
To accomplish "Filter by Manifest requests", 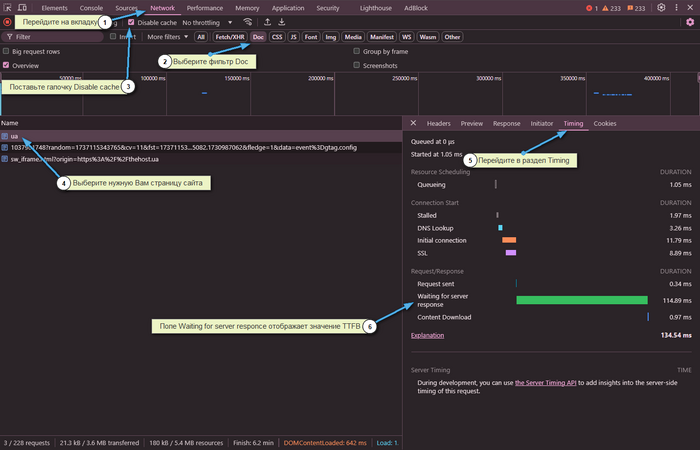I will click(382, 37).
